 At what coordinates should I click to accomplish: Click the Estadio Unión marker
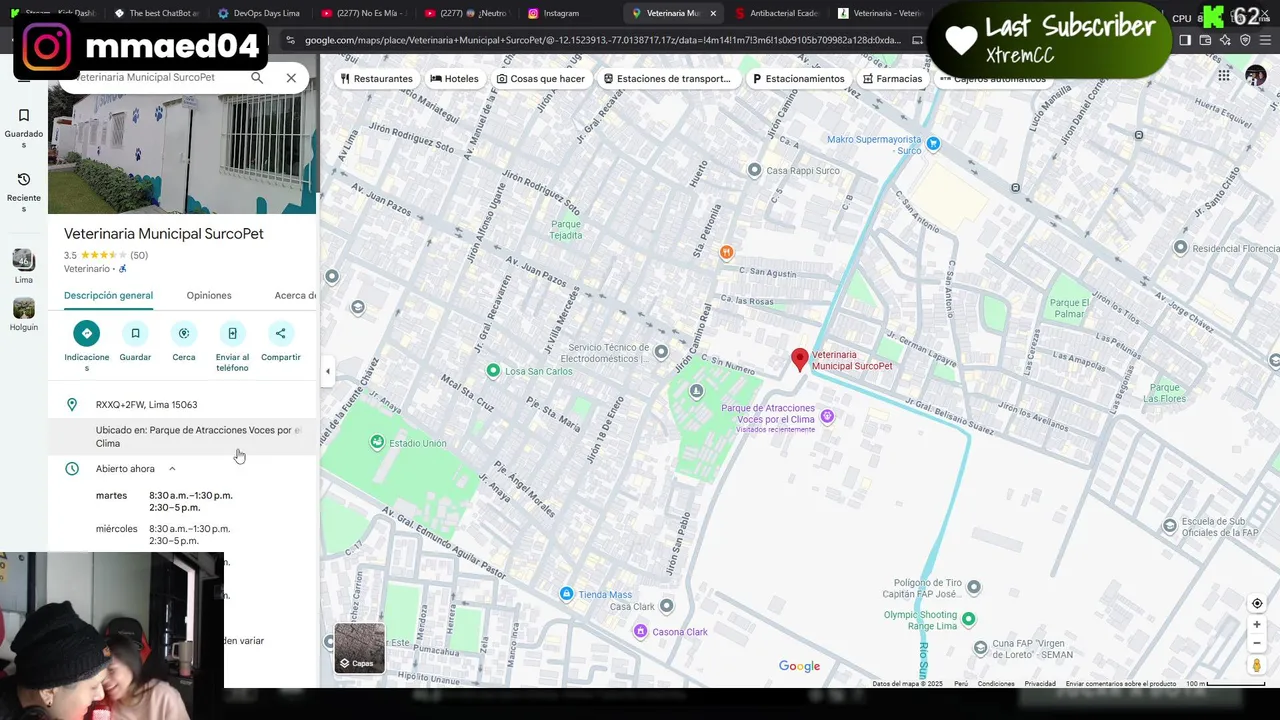click(x=377, y=442)
